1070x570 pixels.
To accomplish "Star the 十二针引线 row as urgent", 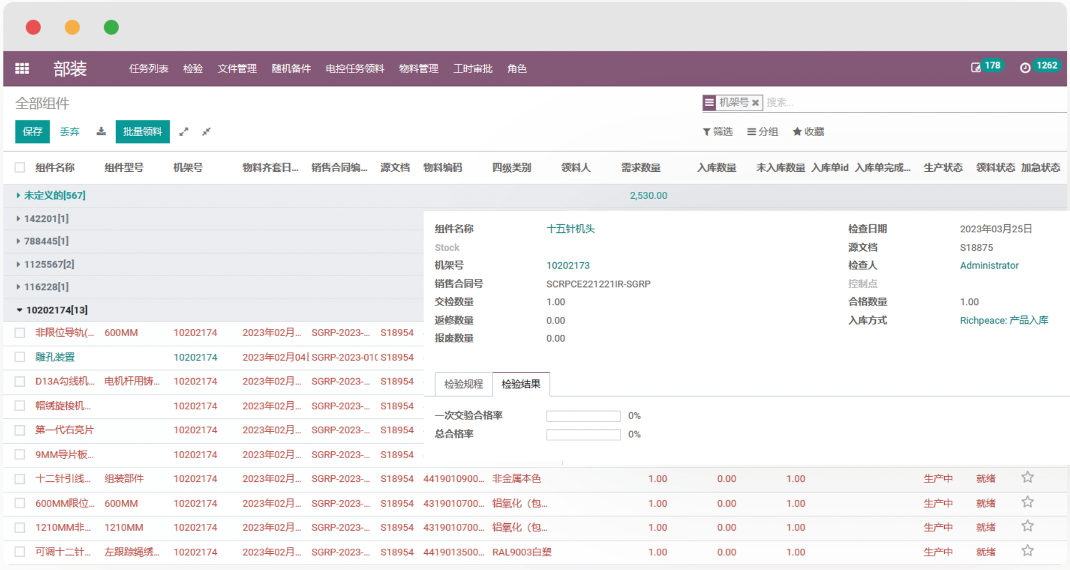I will 1027,478.
